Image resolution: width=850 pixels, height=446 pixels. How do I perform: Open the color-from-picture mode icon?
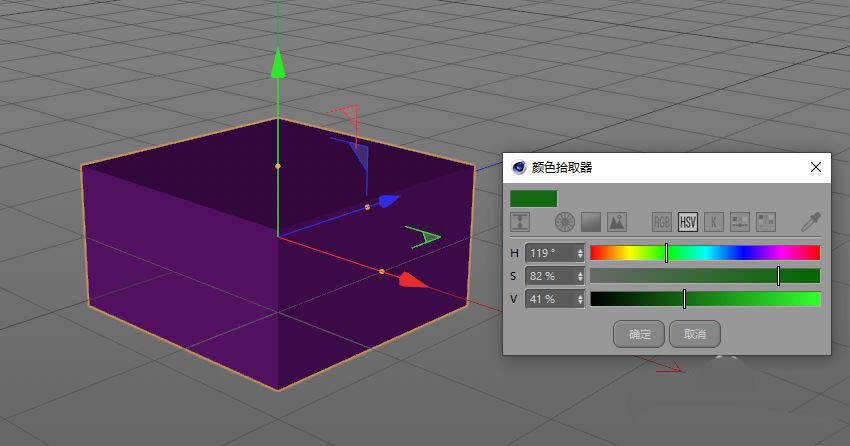[x=617, y=222]
